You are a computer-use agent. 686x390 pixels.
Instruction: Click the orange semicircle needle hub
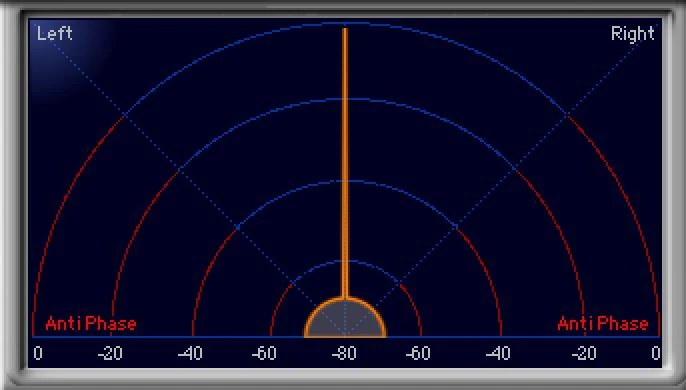345,317
